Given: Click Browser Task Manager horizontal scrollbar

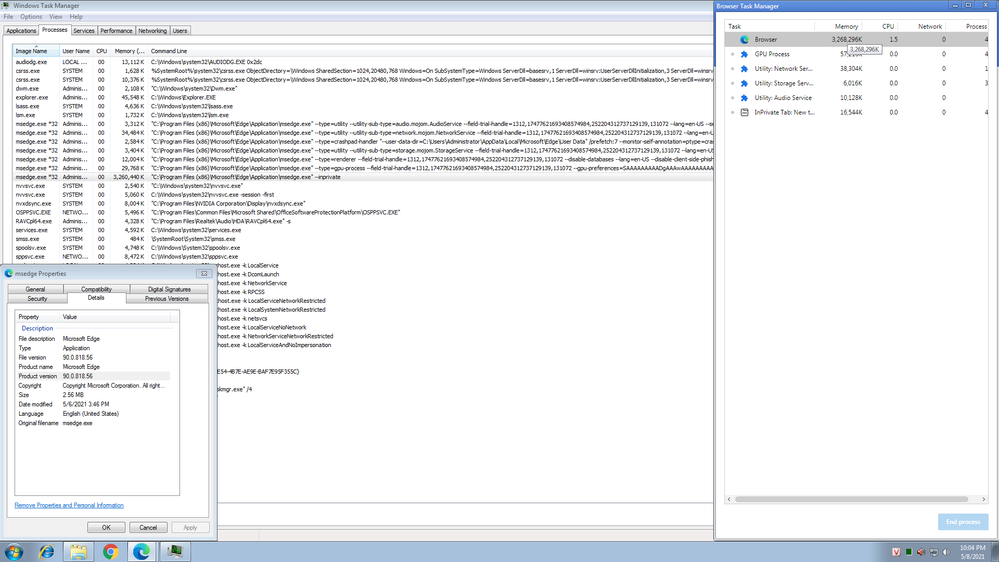Looking at the screenshot, I should pyautogui.click(x=851, y=500).
